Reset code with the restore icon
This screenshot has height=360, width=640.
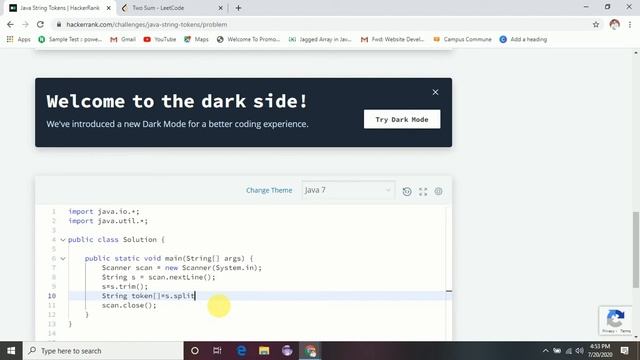407,191
